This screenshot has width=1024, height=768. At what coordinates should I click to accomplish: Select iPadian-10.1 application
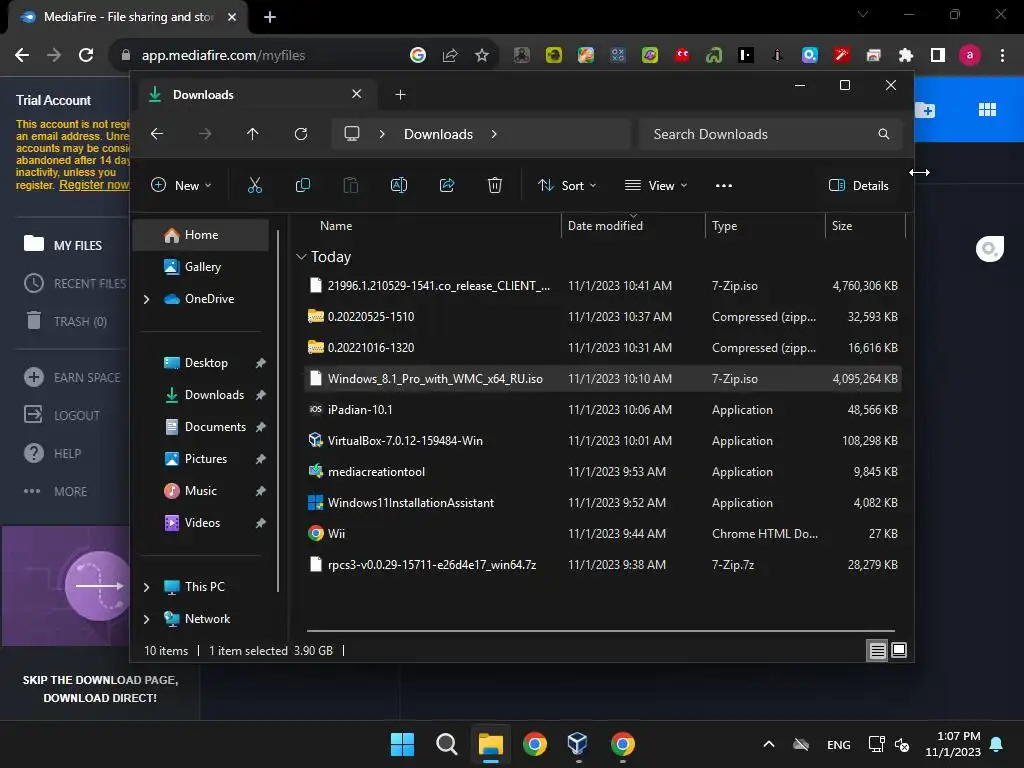603,410
